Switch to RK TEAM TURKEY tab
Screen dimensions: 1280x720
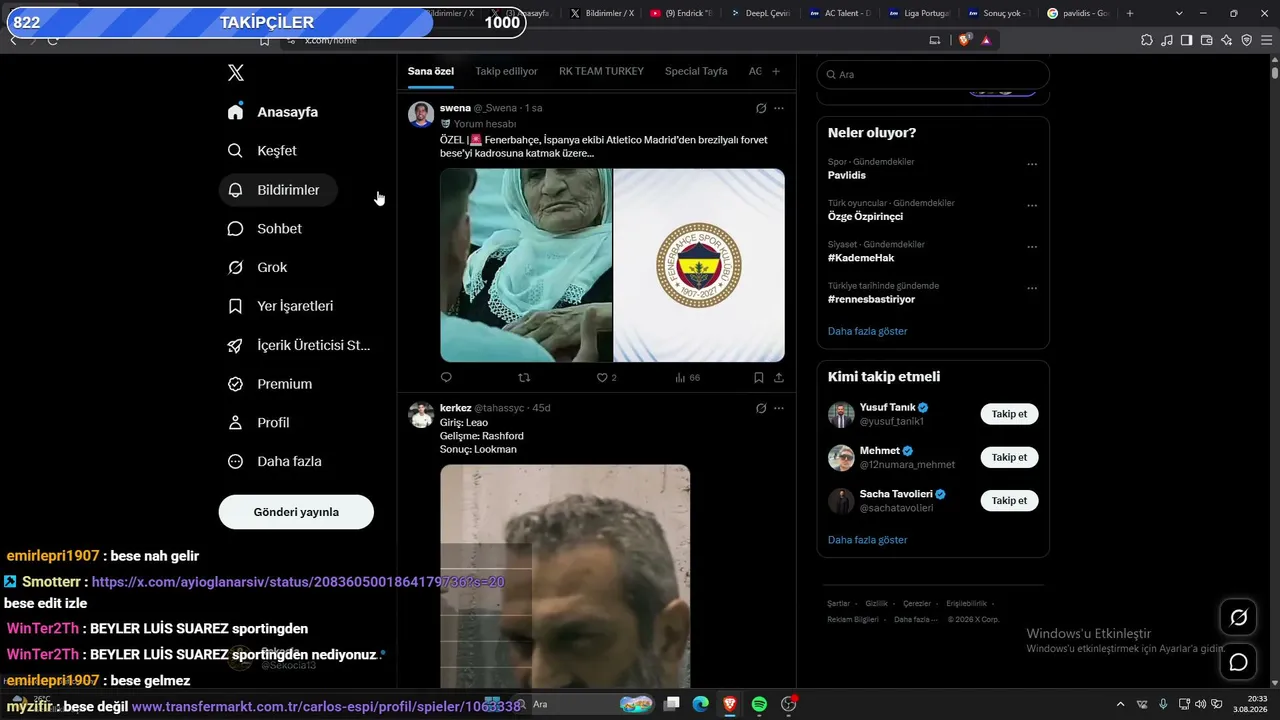point(601,71)
